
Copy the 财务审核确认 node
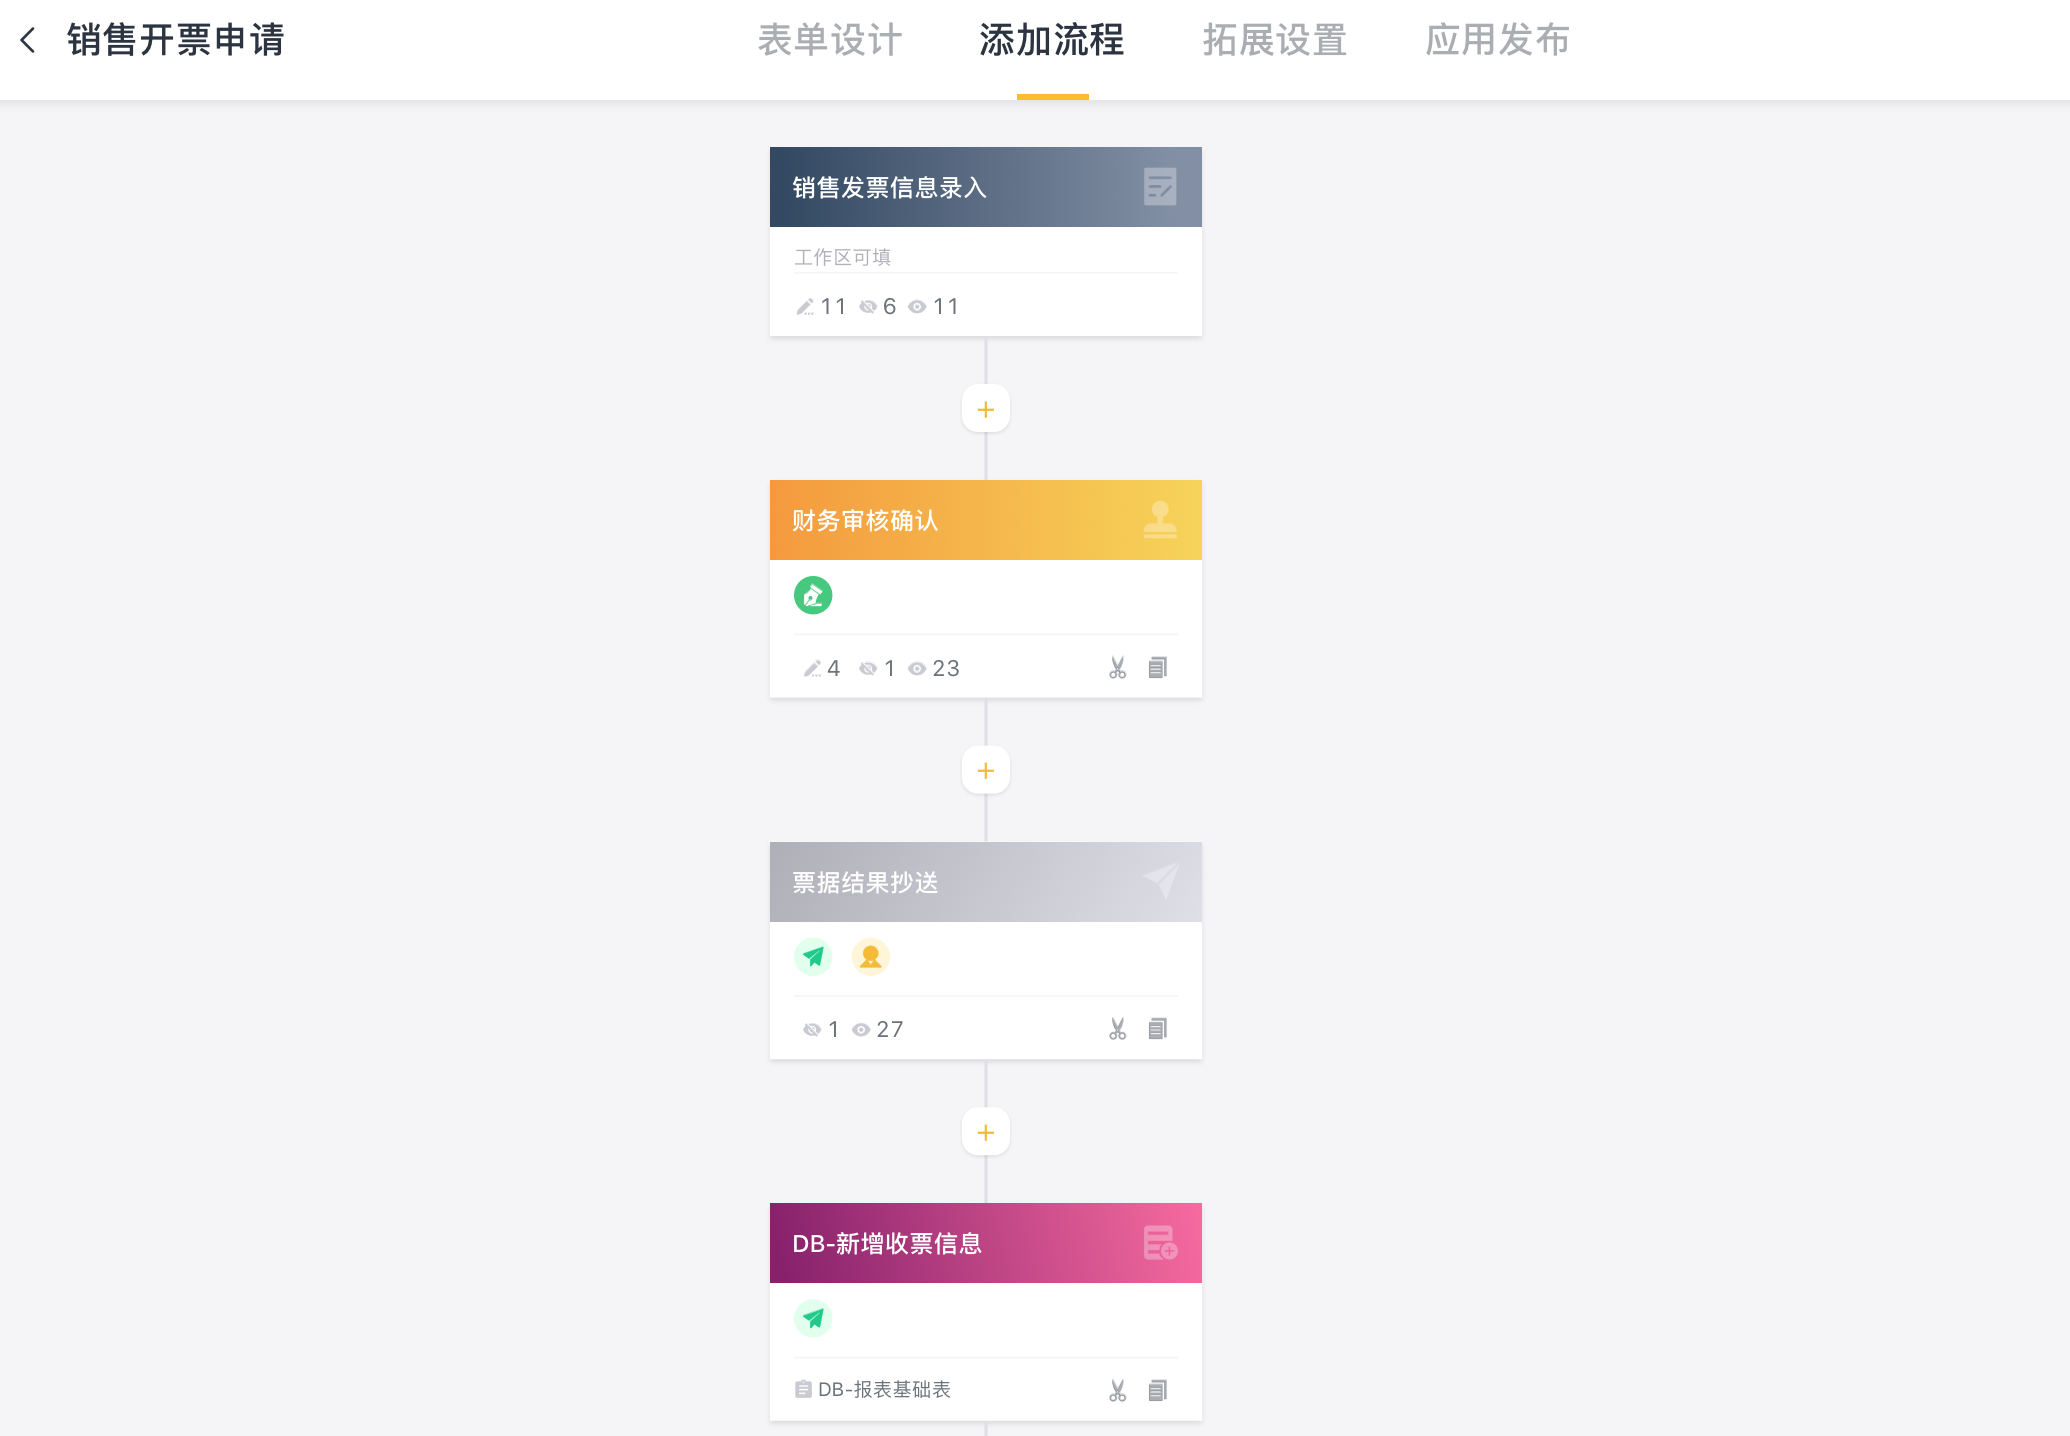(1157, 668)
